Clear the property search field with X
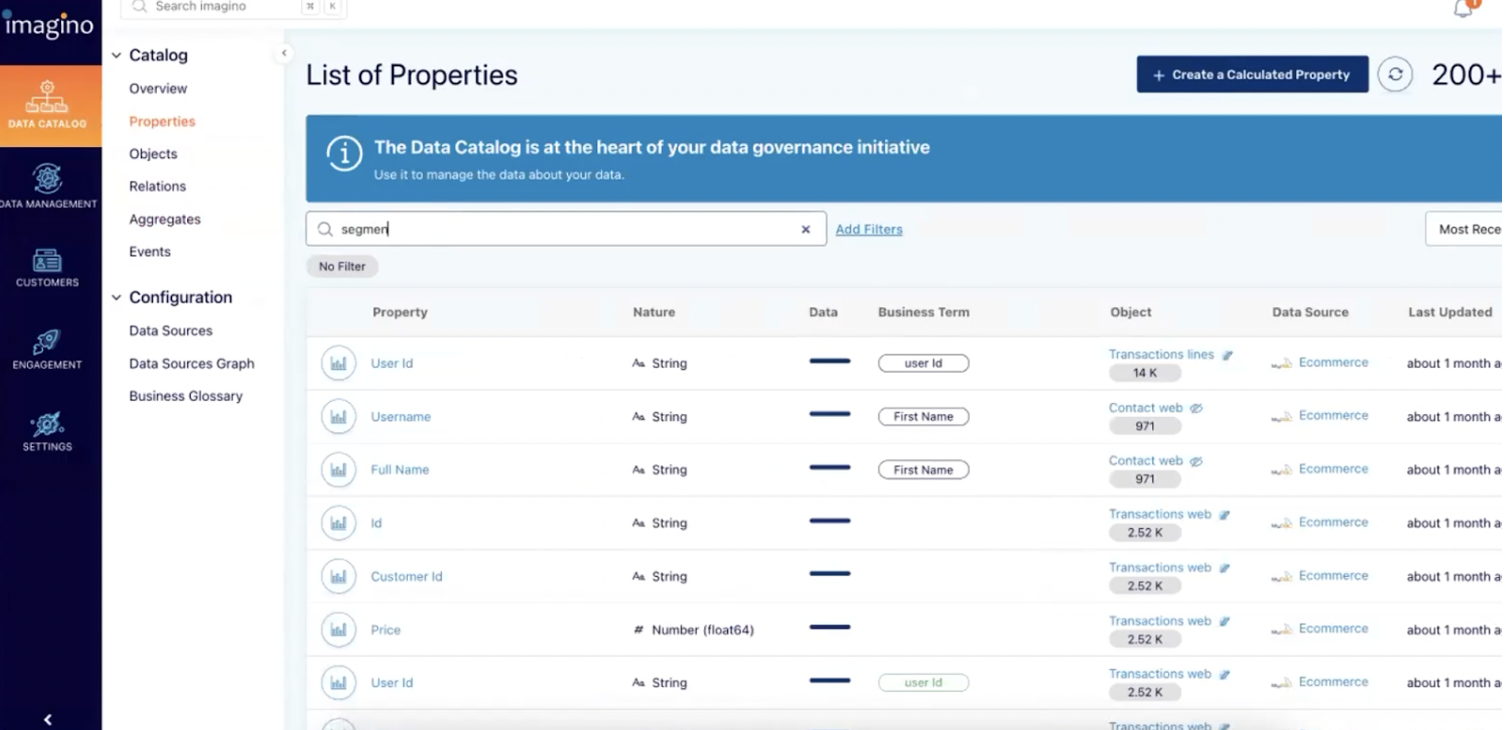The width and height of the screenshot is (1506, 730). [x=806, y=229]
